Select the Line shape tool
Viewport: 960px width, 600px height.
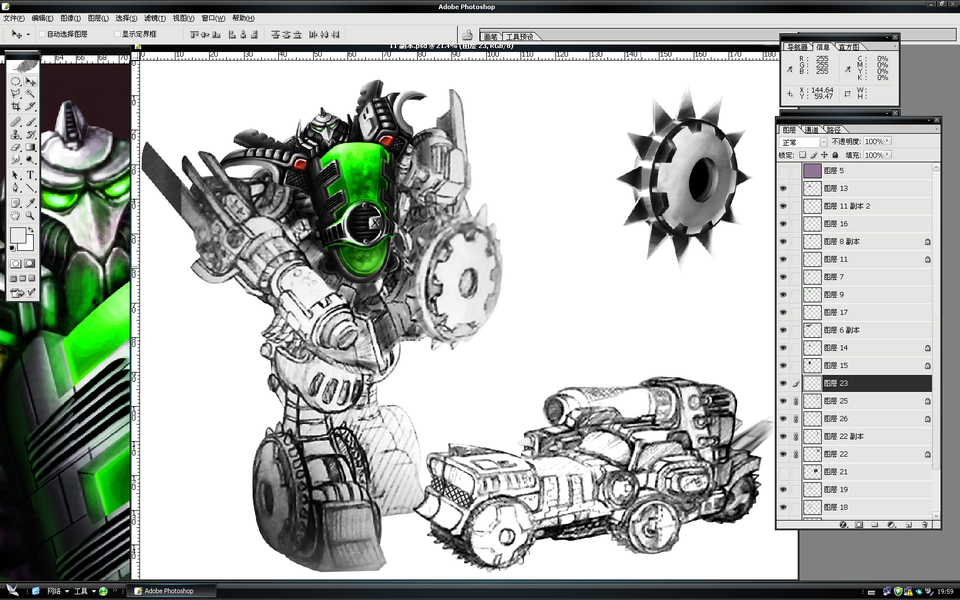coord(30,187)
